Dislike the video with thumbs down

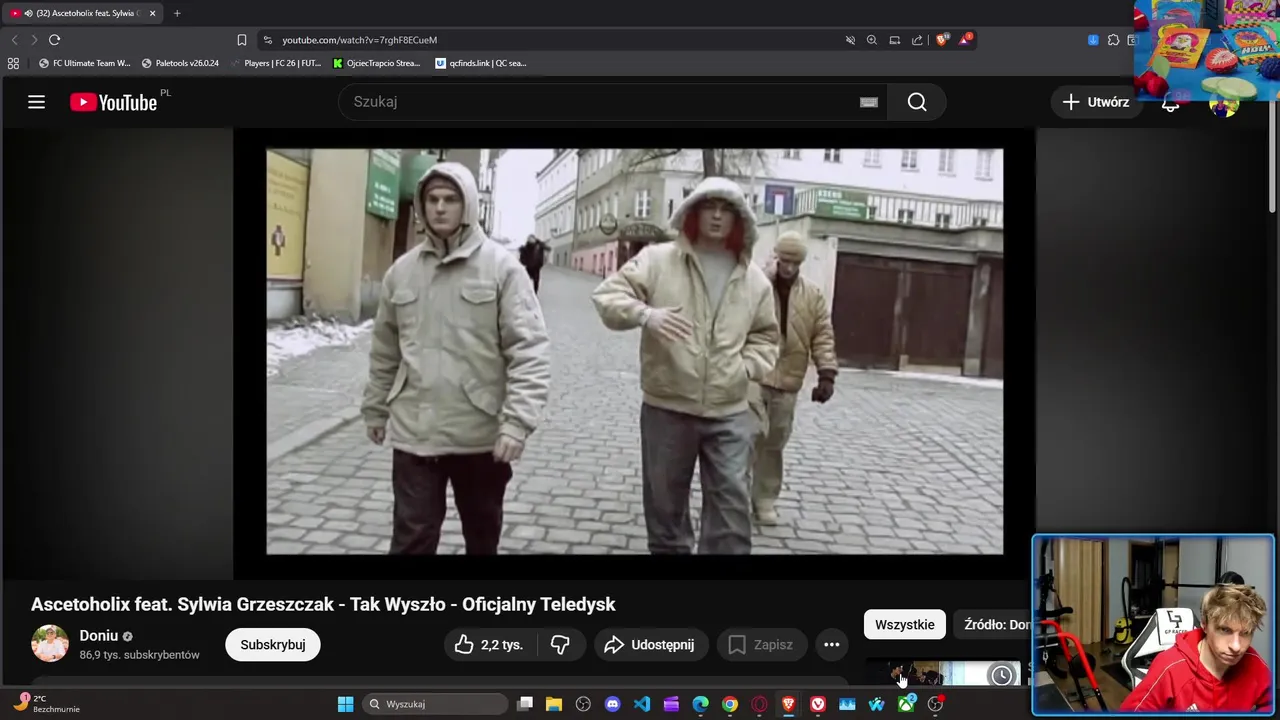click(x=560, y=645)
